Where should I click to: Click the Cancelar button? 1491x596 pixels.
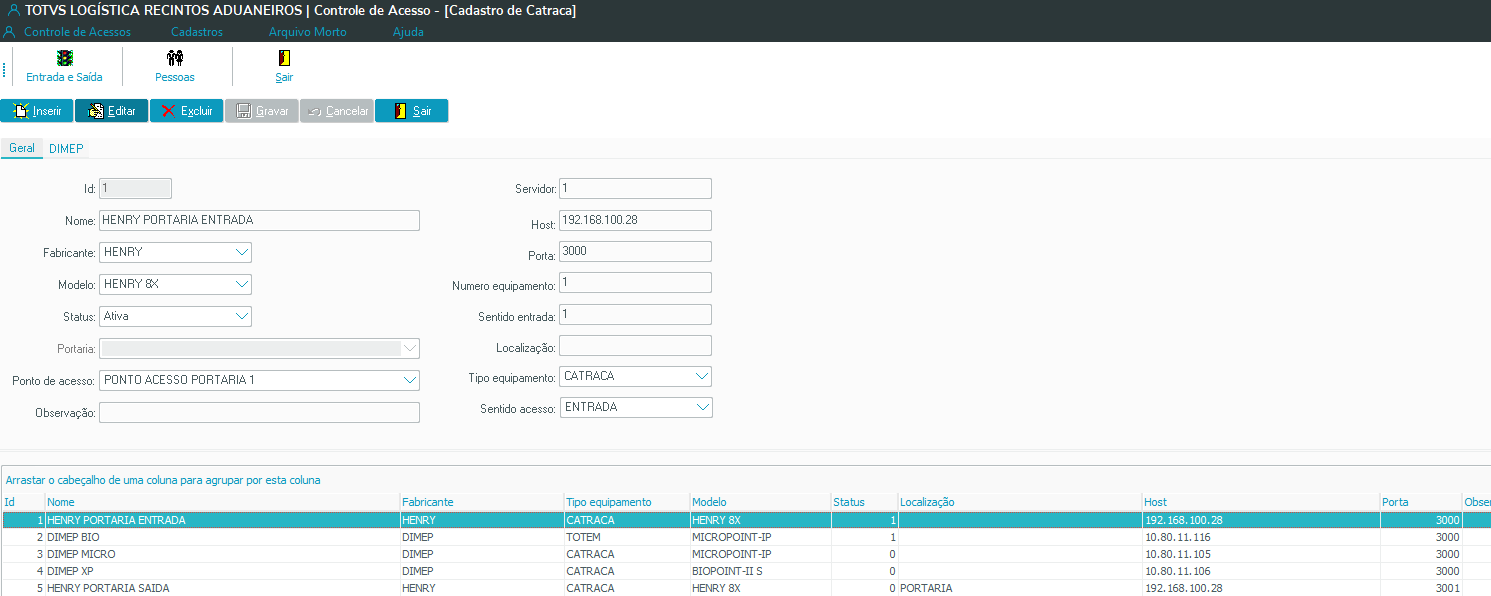(x=337, y=111)
